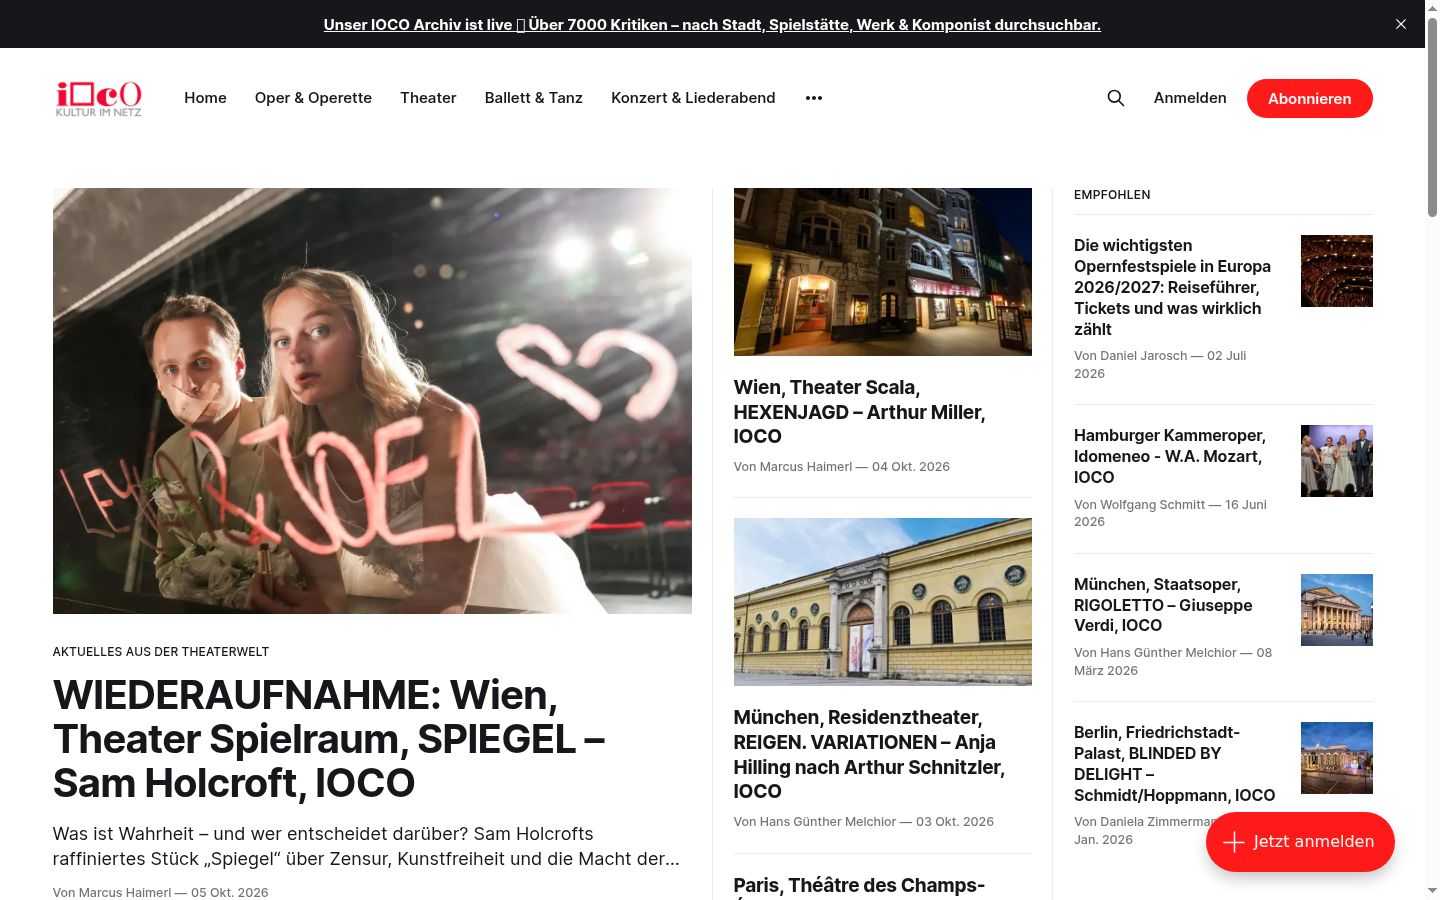Open the Oper & Operette section
Image resolution: width=1440 pixels, height=900 pixels.
[313, 98]
